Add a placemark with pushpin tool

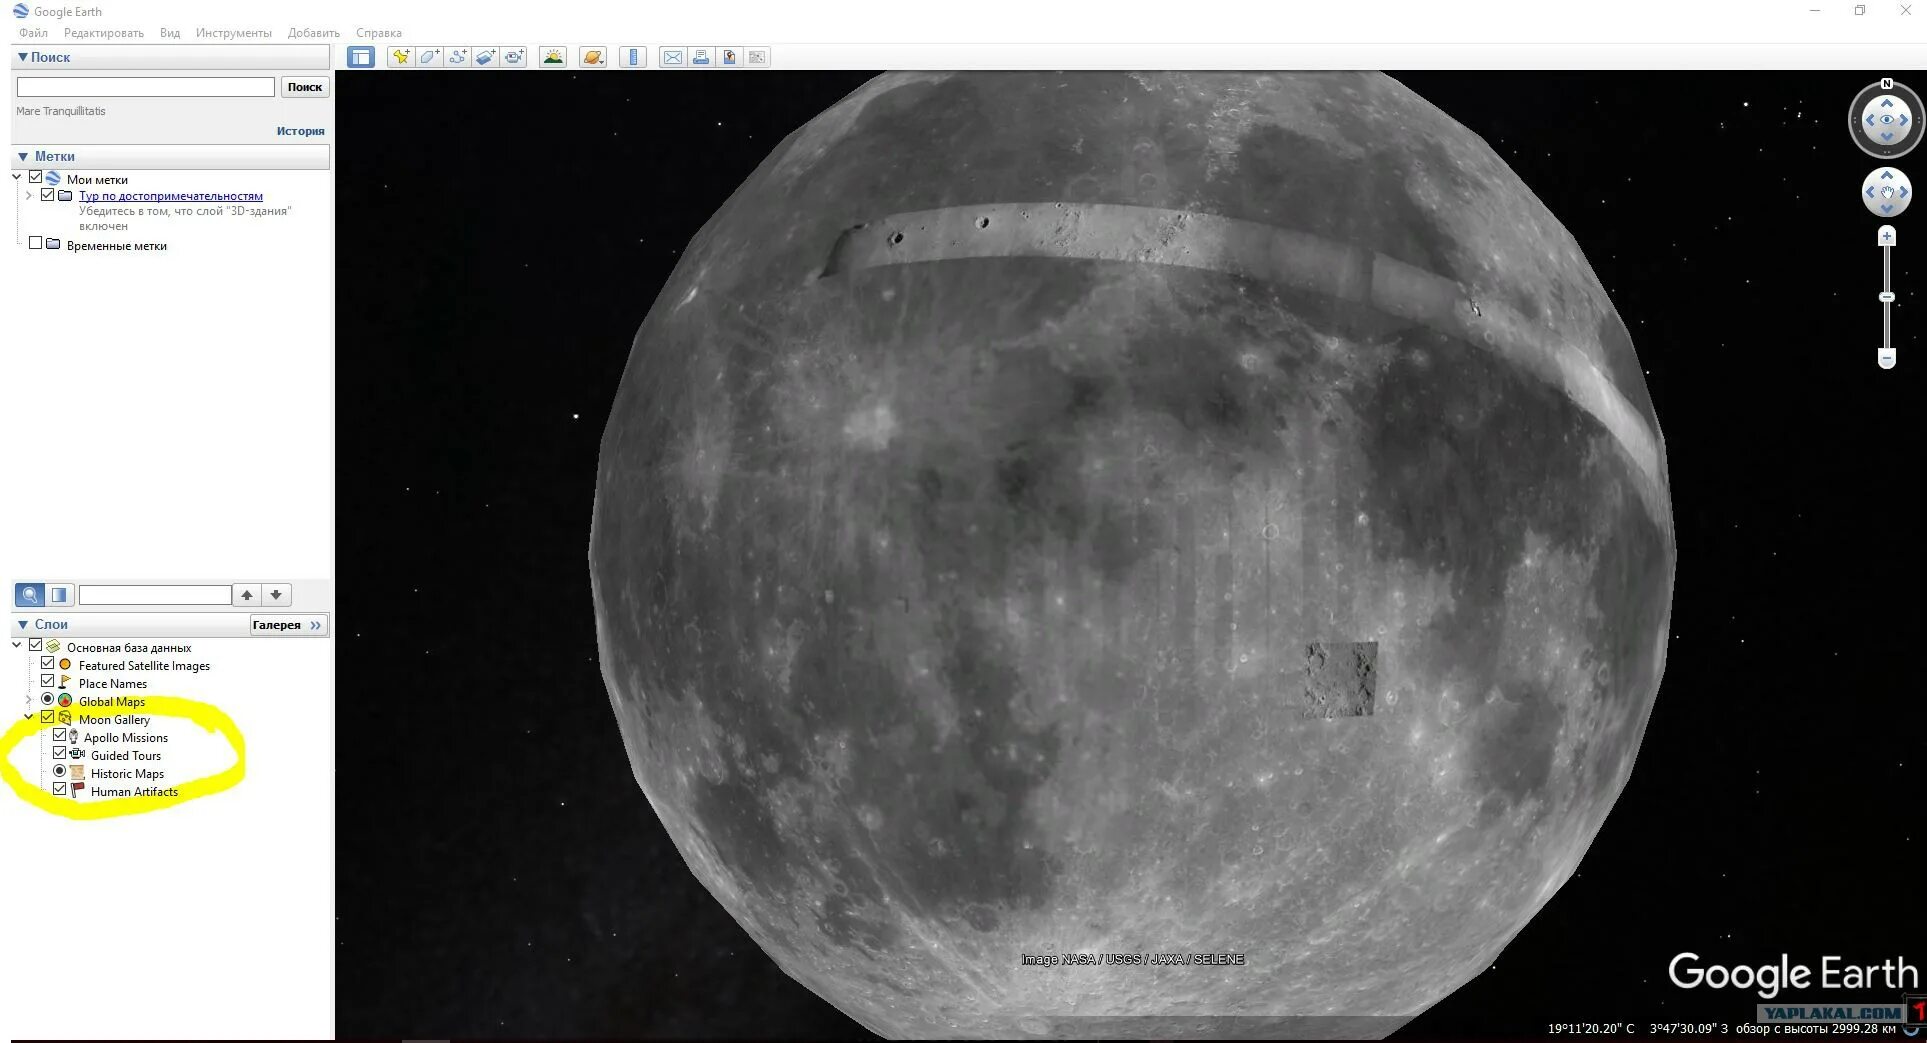click(x=401, y=57)
